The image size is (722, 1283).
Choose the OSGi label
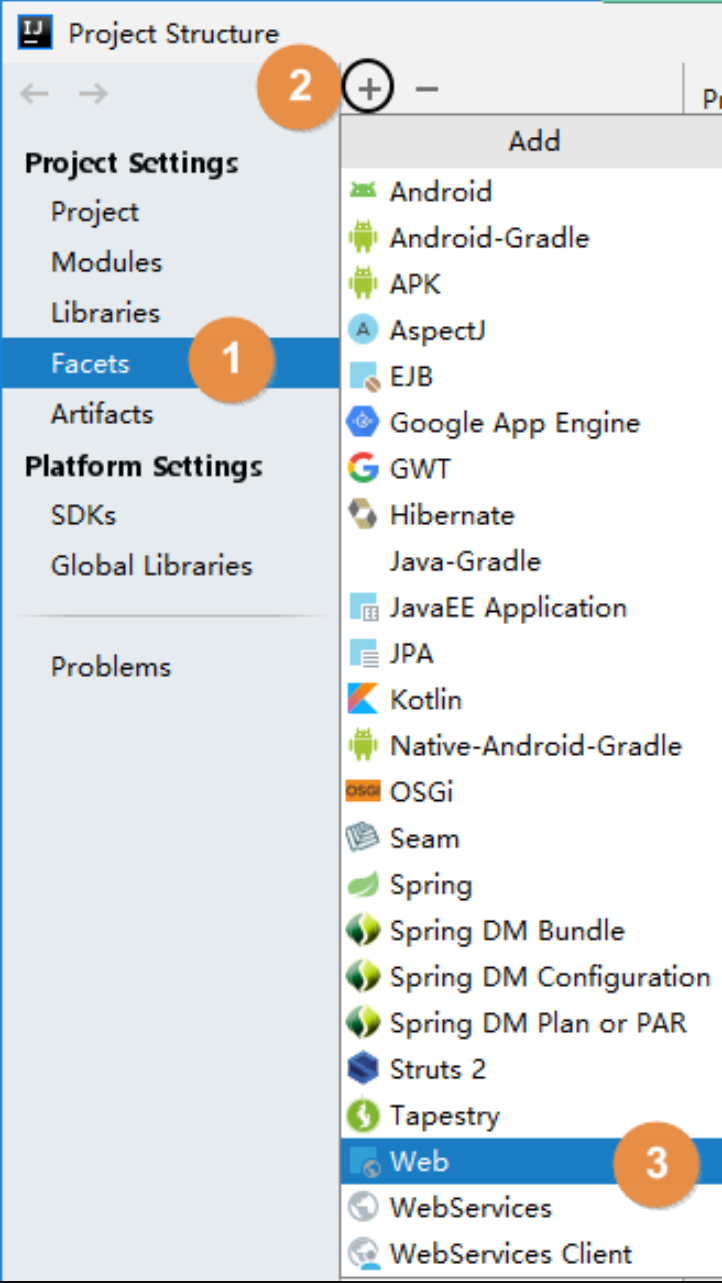pos(421,792)
